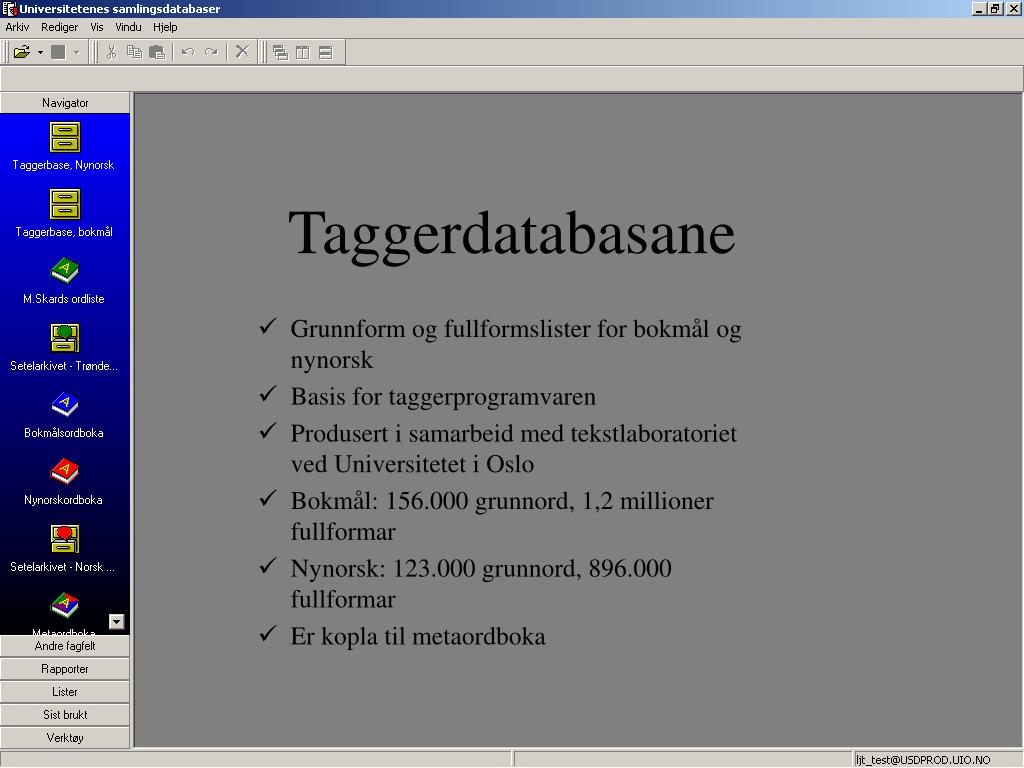
Task: Open Setelarkivet - Trønde... archive icon
Action: point(65,338)
